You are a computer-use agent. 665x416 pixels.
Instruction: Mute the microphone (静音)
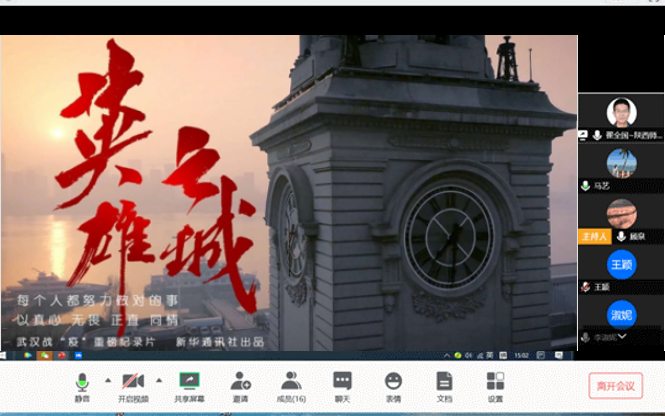82,385
